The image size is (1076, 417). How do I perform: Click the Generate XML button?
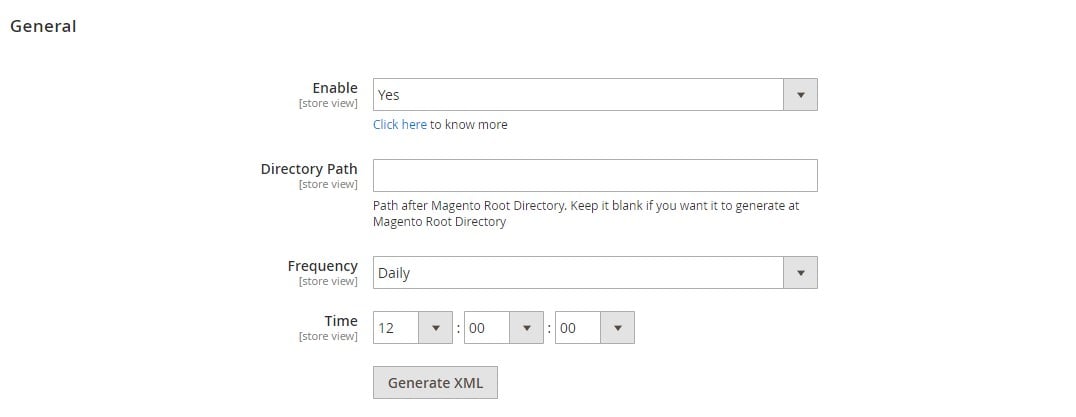435,383
